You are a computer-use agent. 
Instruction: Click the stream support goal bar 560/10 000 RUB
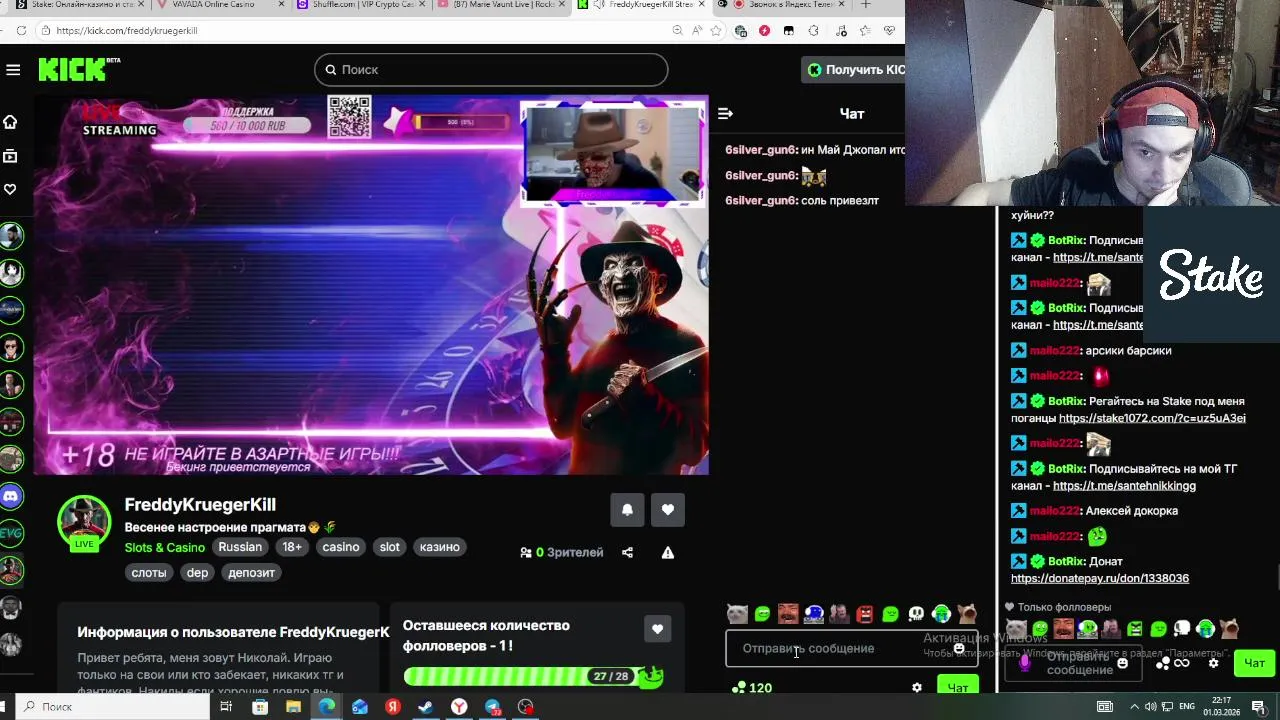tap(247, 125)
